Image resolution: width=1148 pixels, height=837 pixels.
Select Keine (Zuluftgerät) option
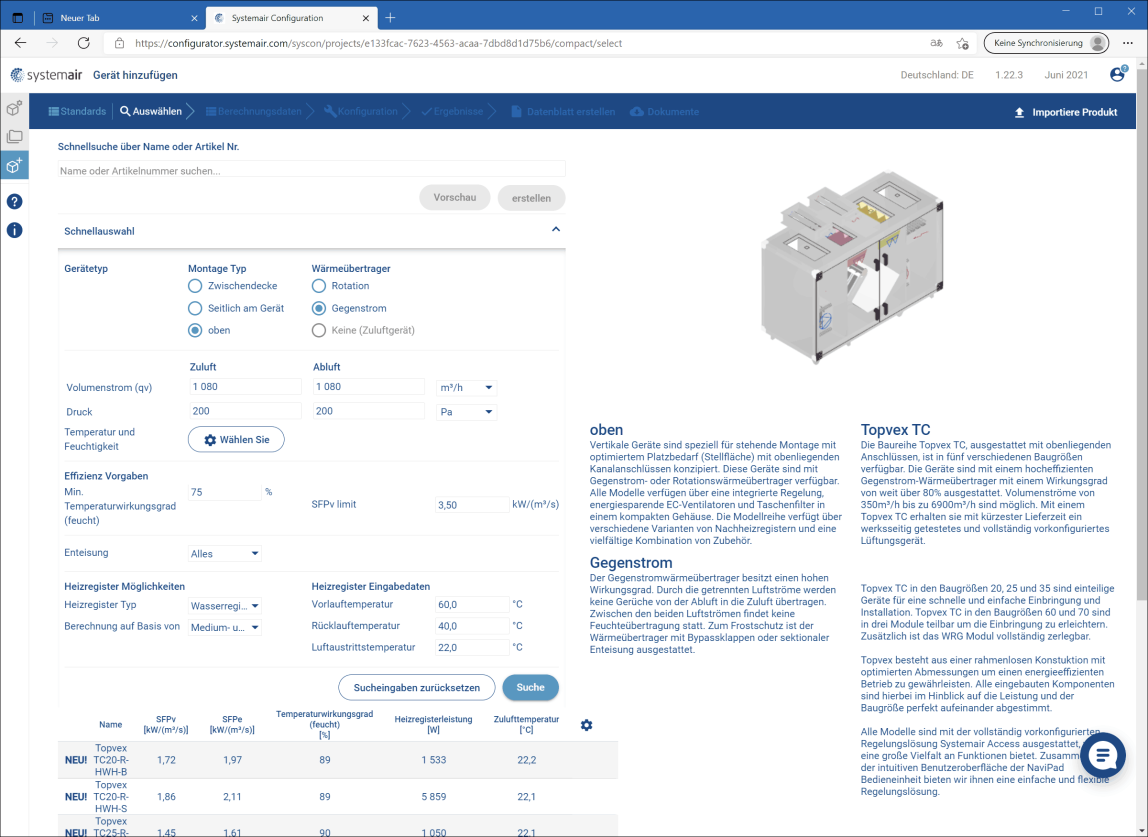click(318, 330)
